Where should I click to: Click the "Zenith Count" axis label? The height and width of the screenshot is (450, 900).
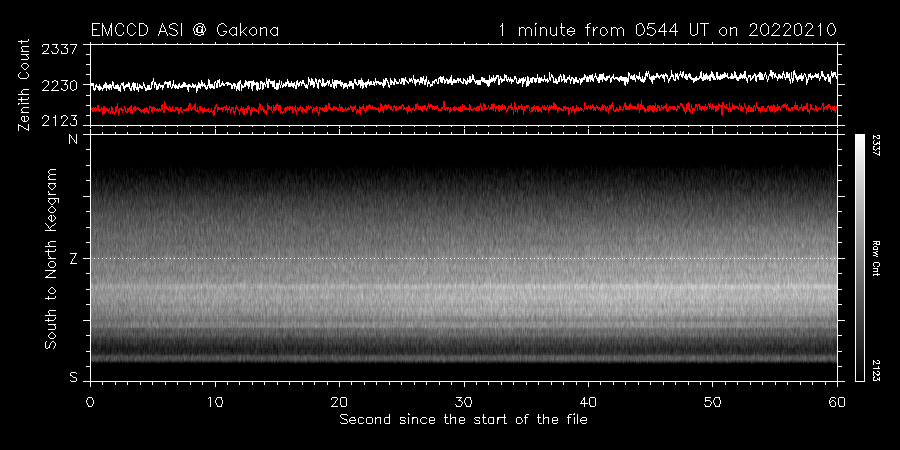click(24, 85)
